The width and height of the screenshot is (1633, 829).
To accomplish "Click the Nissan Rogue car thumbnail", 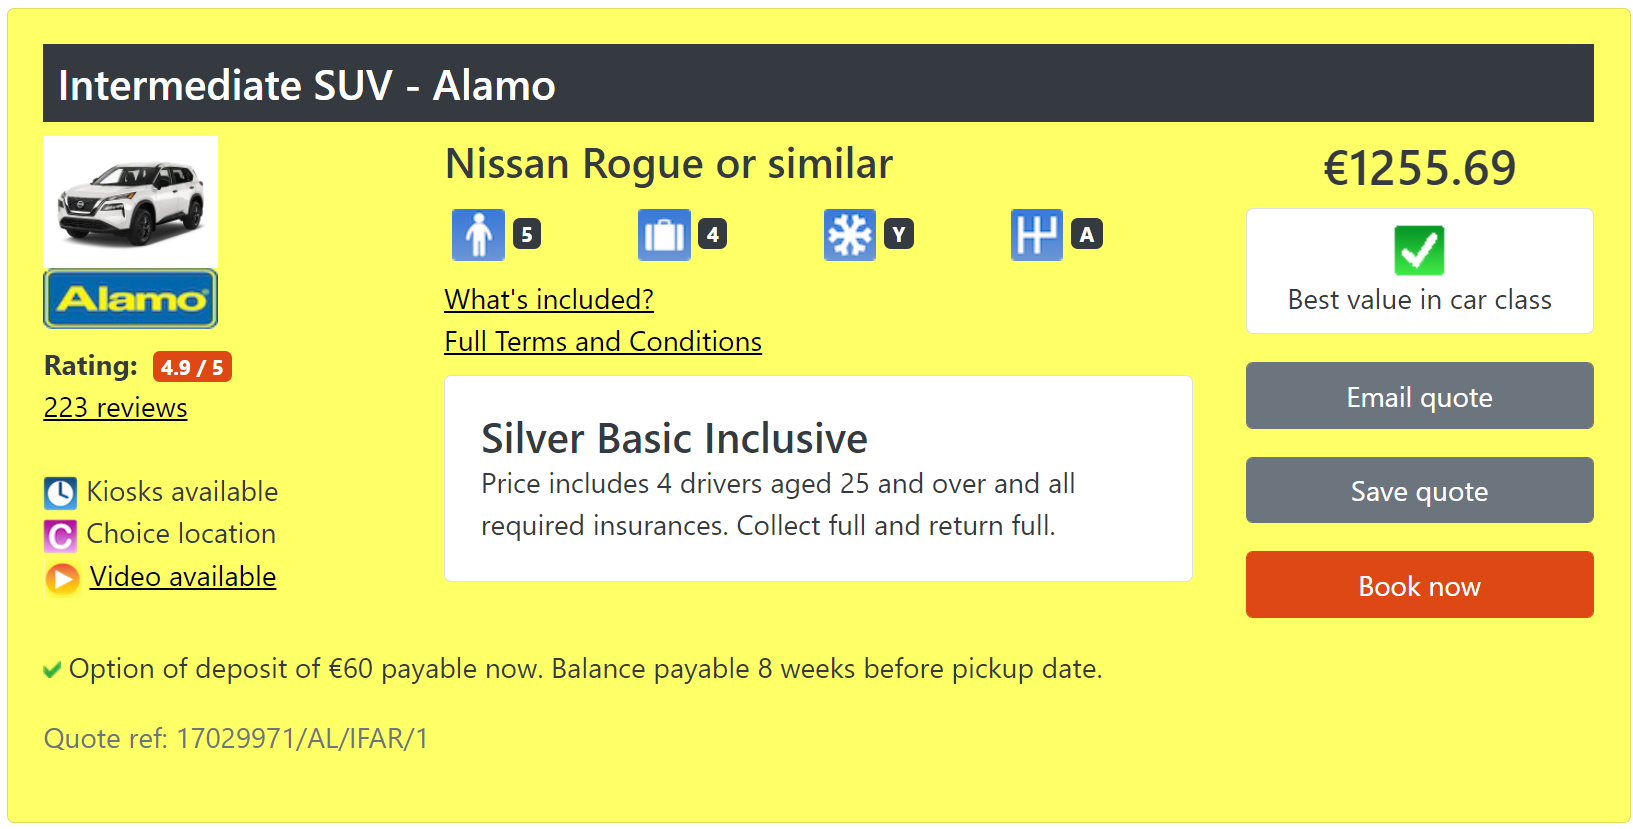I will point(131,202).
